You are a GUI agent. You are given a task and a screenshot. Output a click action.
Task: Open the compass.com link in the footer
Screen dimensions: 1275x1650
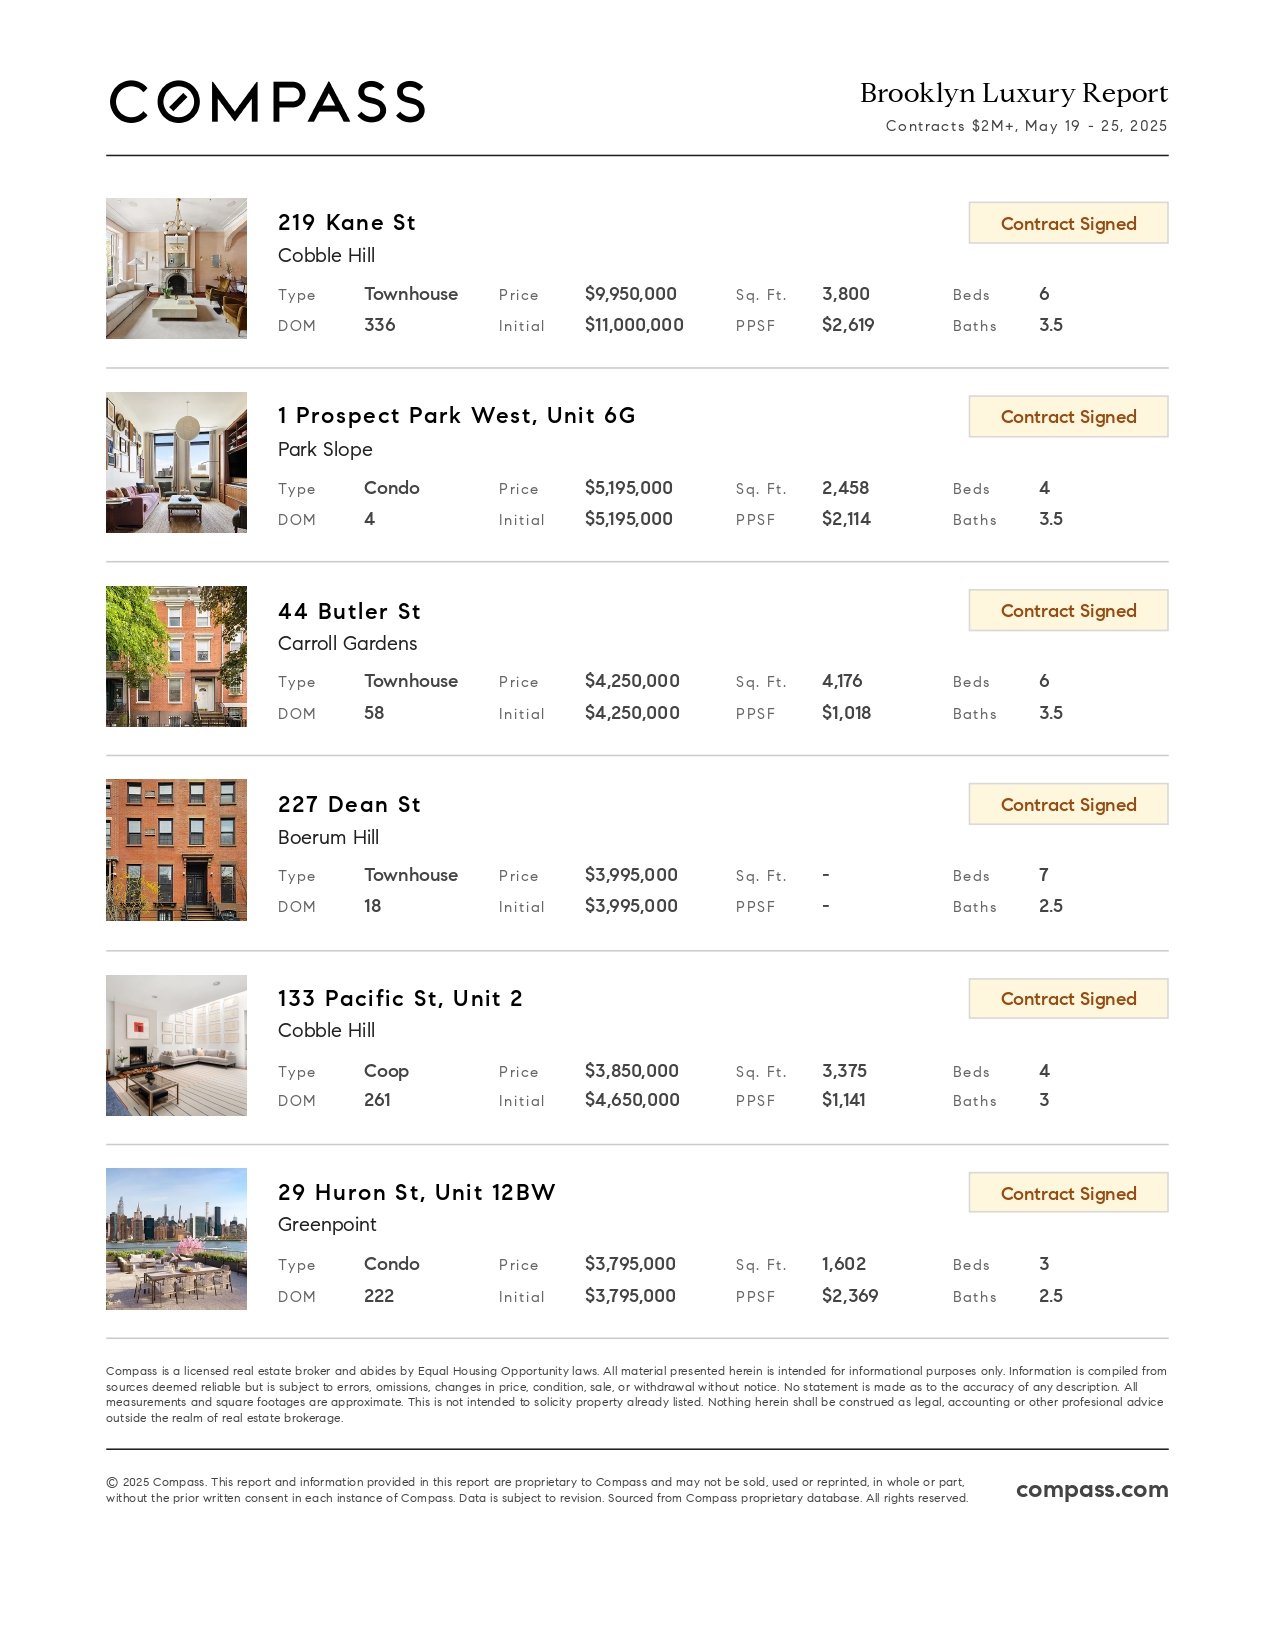pos(1092,1490)
